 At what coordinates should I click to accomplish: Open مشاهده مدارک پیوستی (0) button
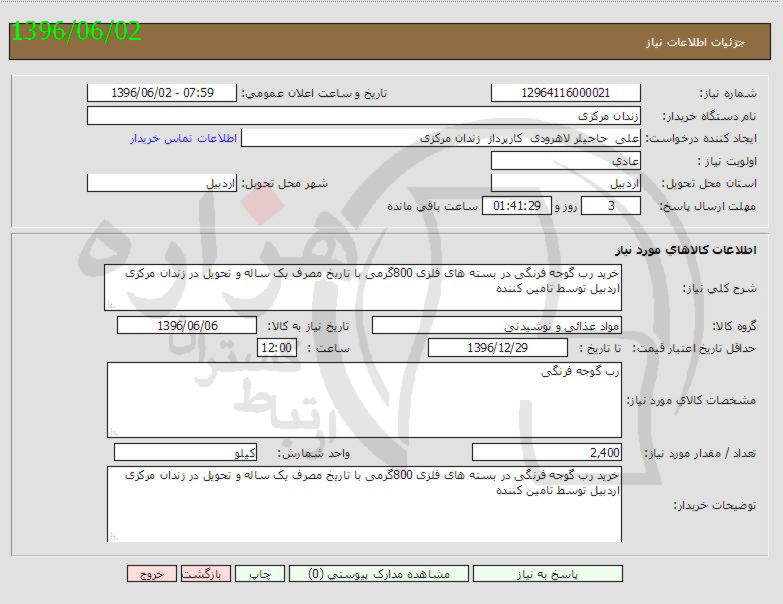[x=379, y=574]
